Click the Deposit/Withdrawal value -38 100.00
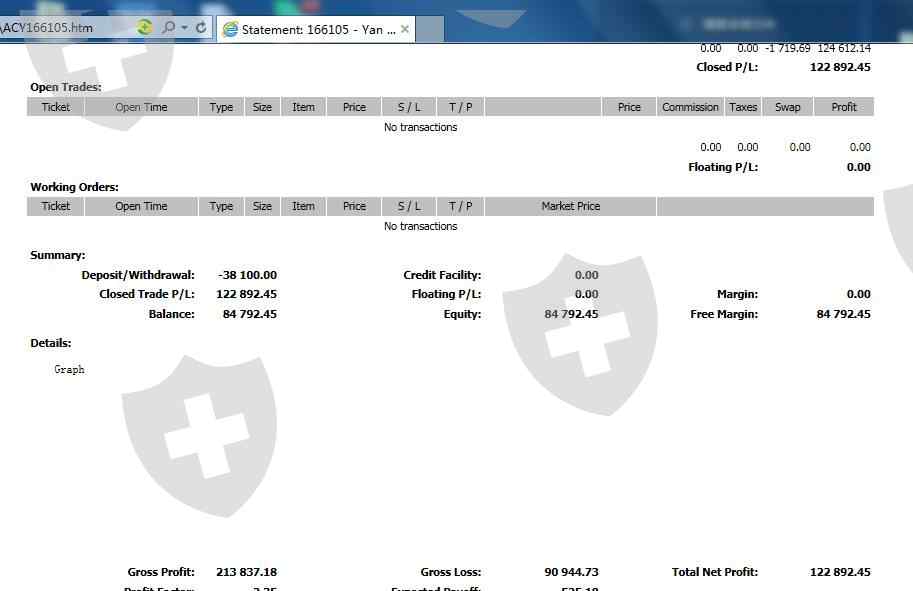The height and width of the screenshot is (591, 913). tap(246, 275)
